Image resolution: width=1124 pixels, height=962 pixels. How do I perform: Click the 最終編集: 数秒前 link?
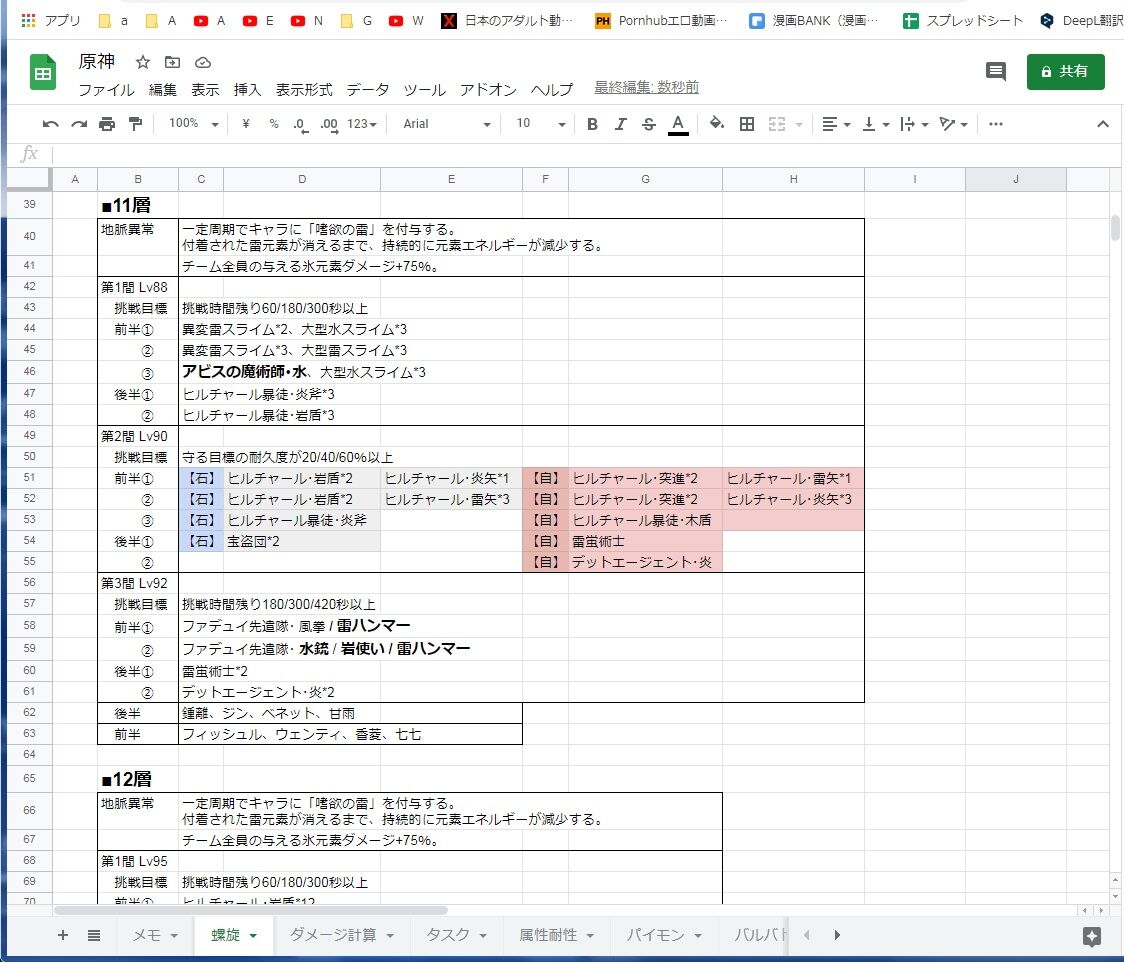(x=646, y=87)
